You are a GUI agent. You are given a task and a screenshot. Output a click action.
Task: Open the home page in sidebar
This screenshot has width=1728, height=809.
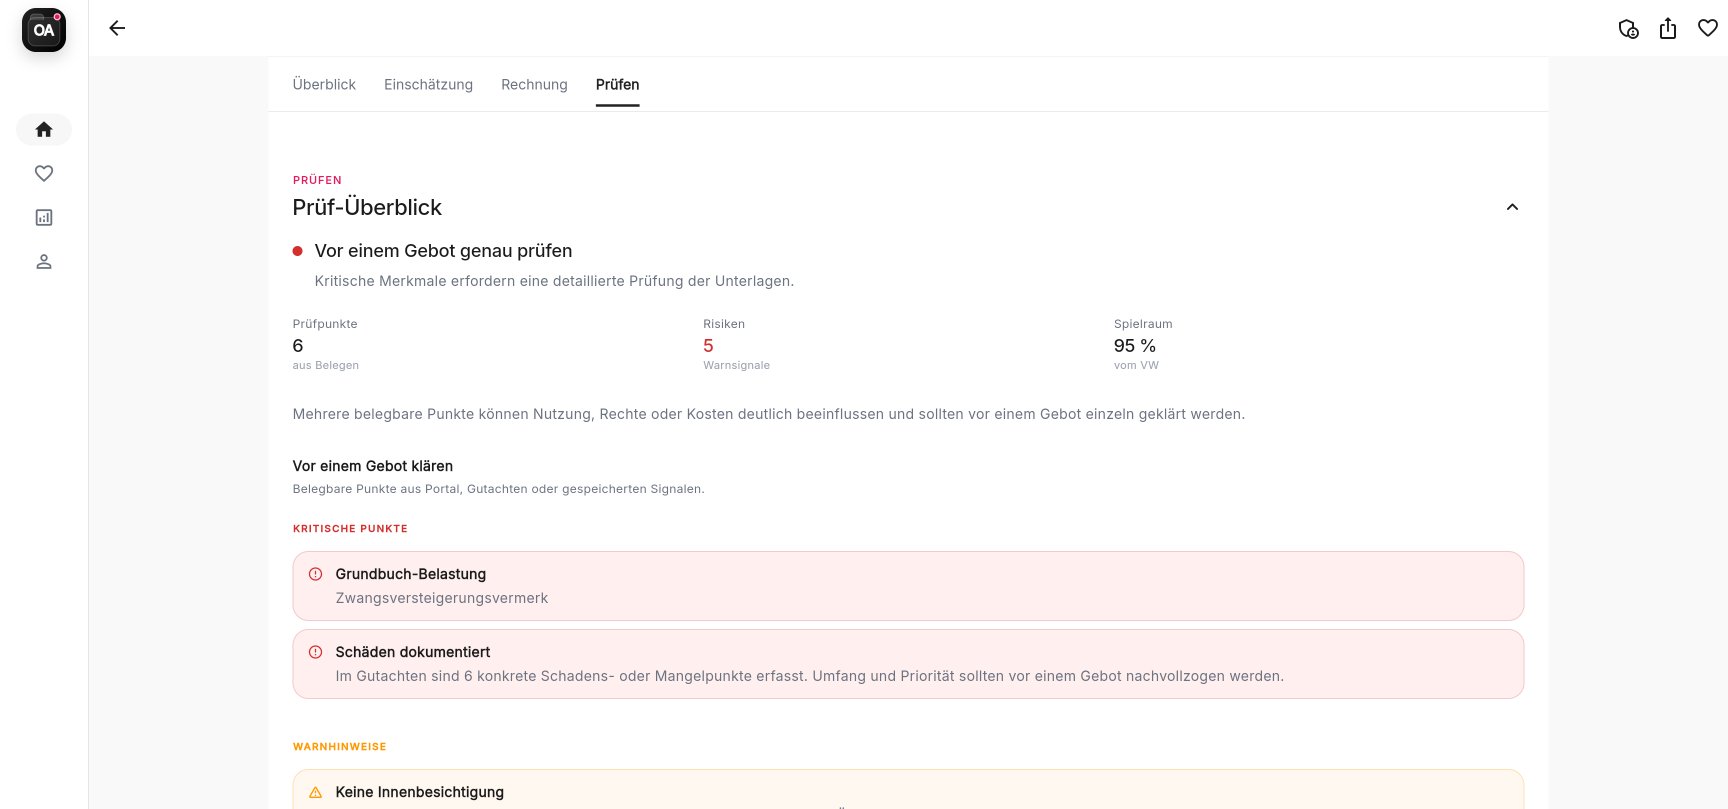click(44, 130)
